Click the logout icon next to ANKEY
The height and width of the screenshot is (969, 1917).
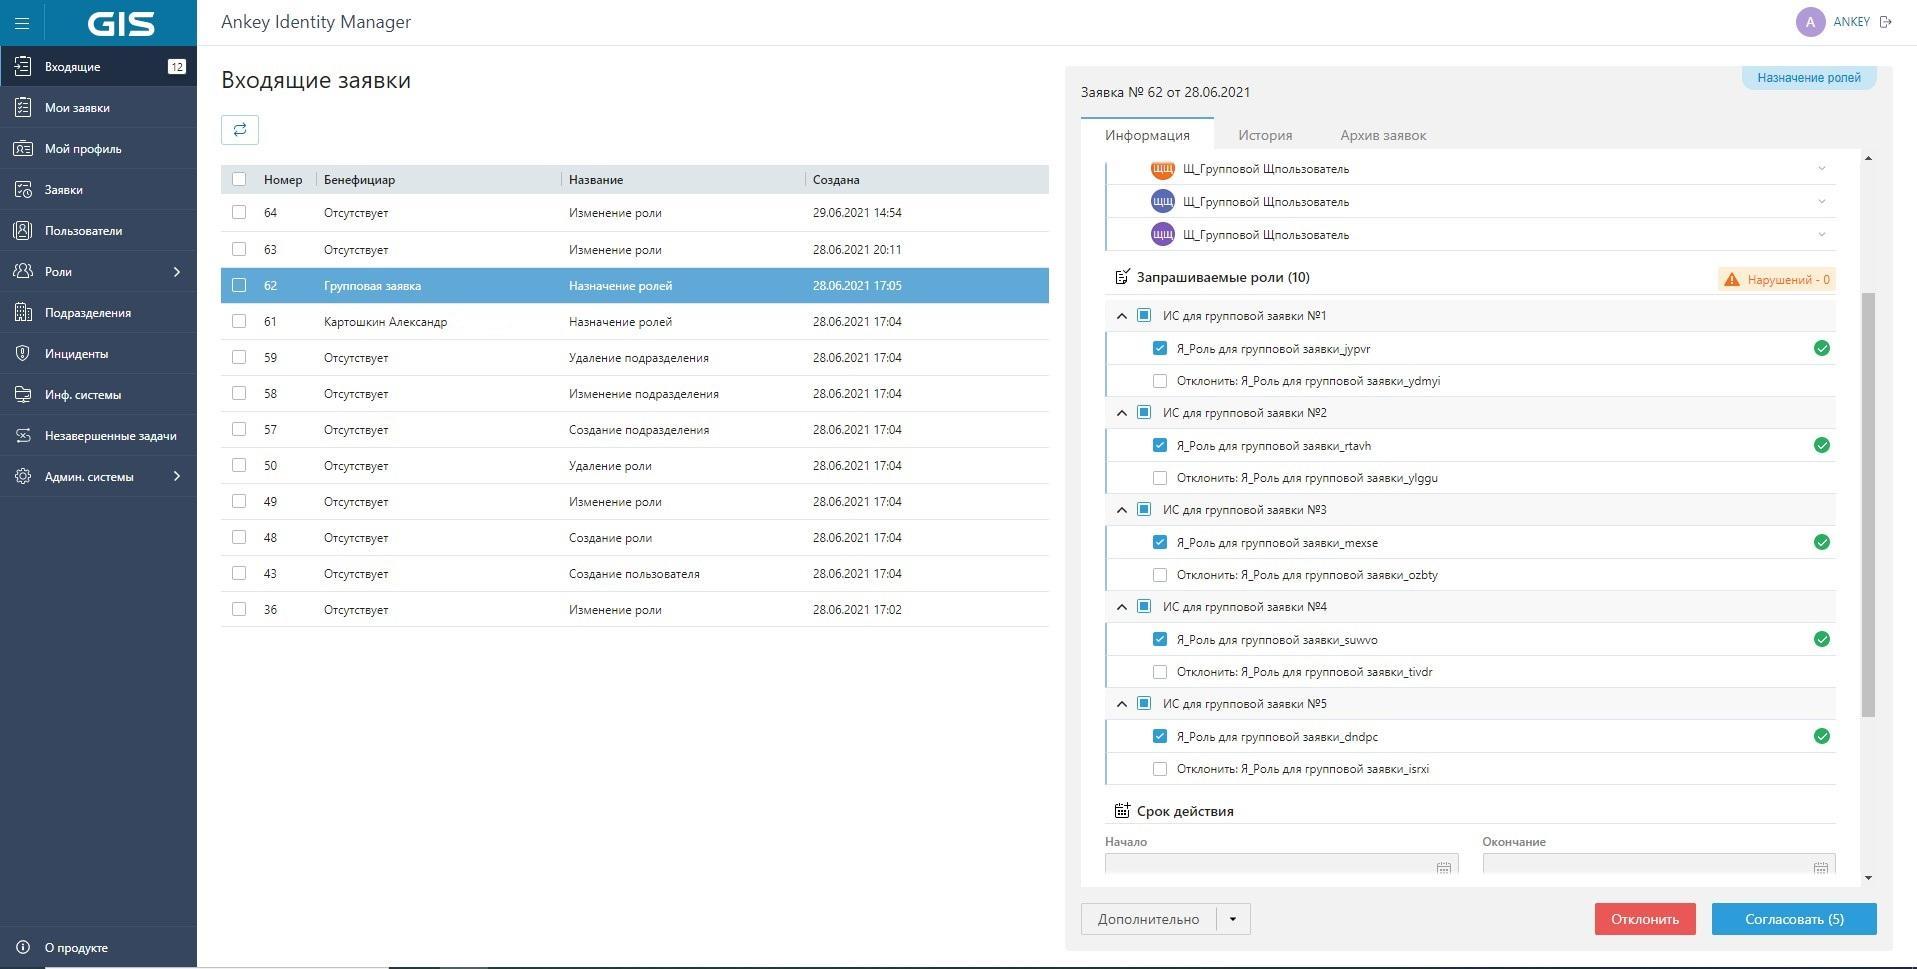[1886, 22]
